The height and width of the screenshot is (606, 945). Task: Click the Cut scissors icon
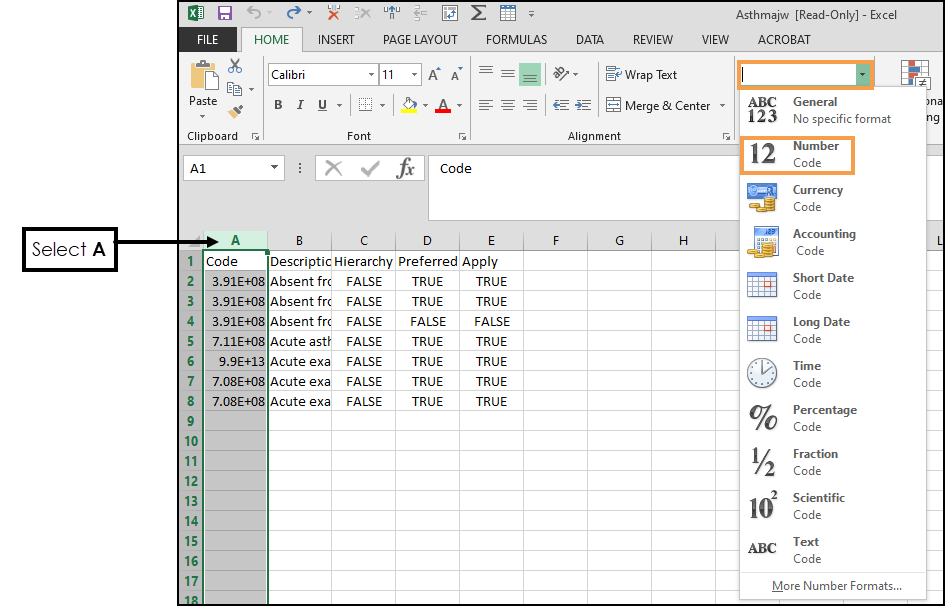(235, 66)
